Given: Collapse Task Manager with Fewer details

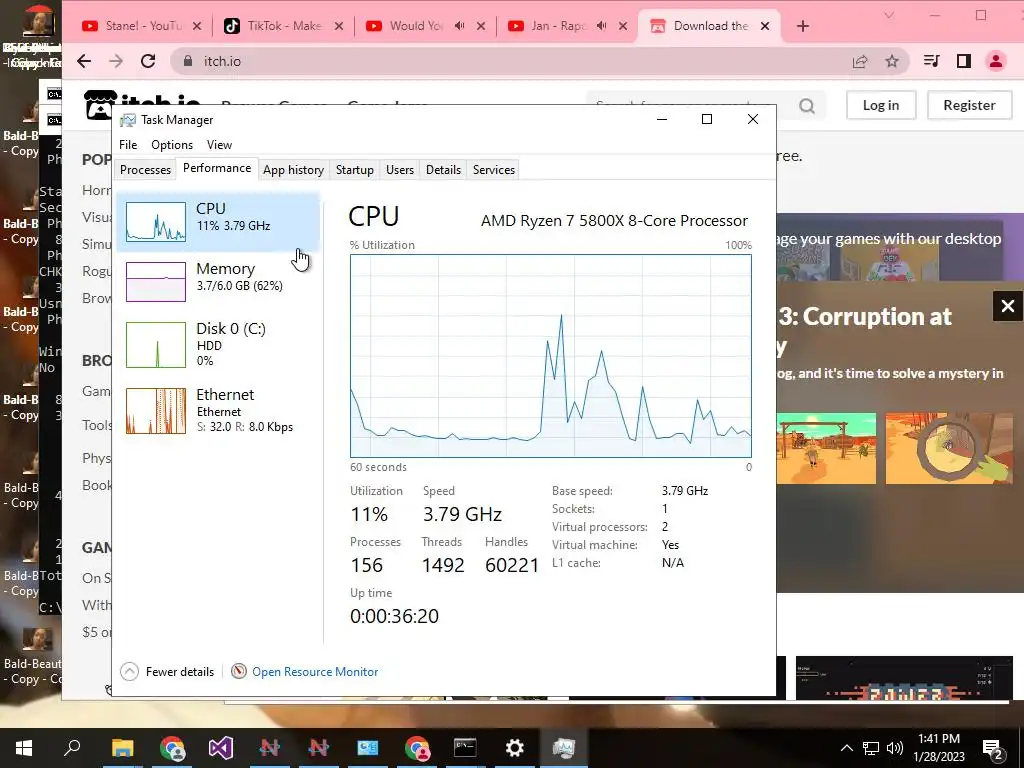Looking at the screenshot, I should pyautogui.click(x=167, y=671).
